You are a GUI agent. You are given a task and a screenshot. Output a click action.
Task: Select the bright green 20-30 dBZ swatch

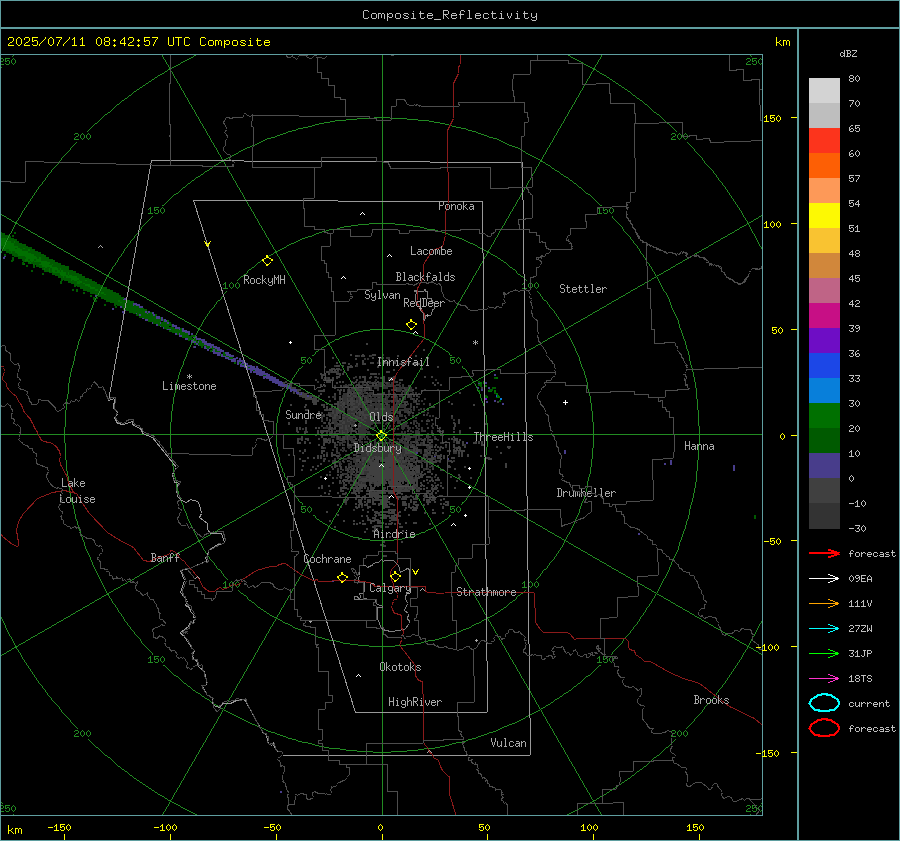(824, 415)
